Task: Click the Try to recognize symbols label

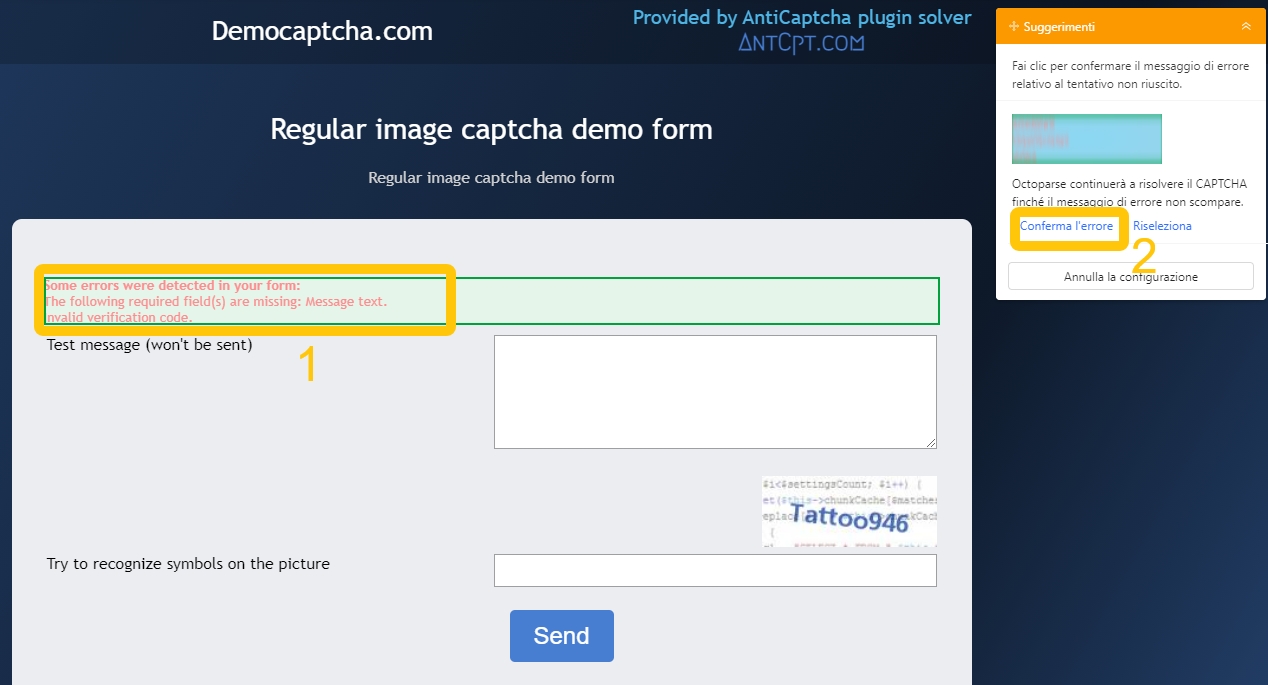Action: pos(188,563)
